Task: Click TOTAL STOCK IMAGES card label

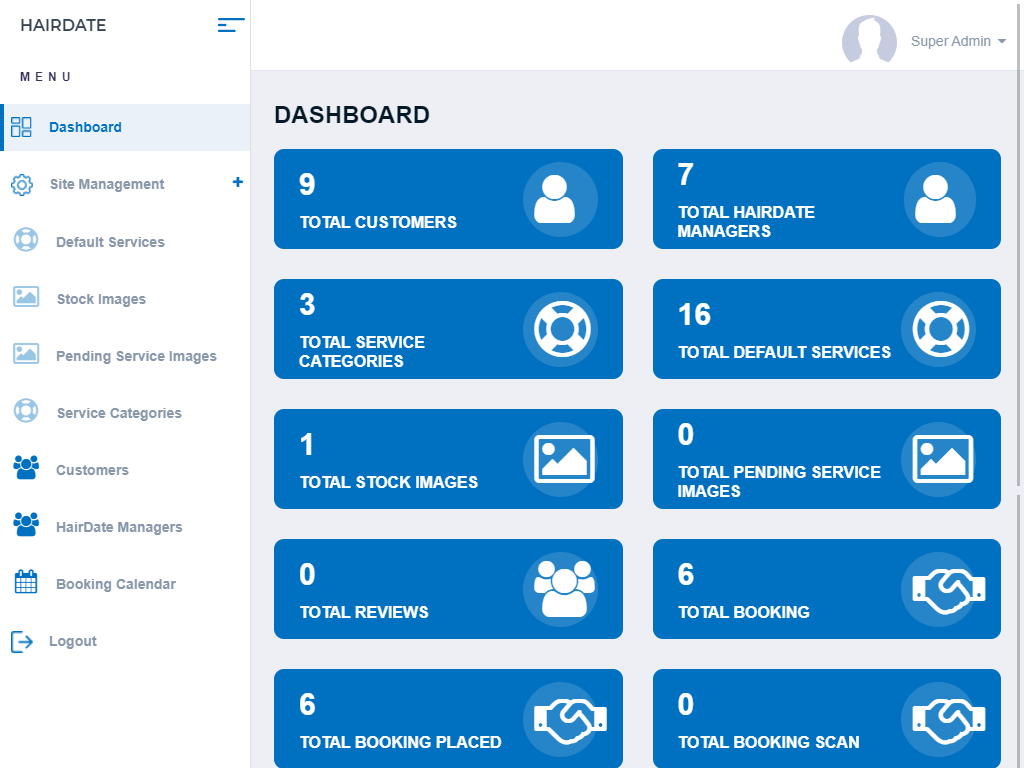Action: pyautogui.click(x=389, y=482)
